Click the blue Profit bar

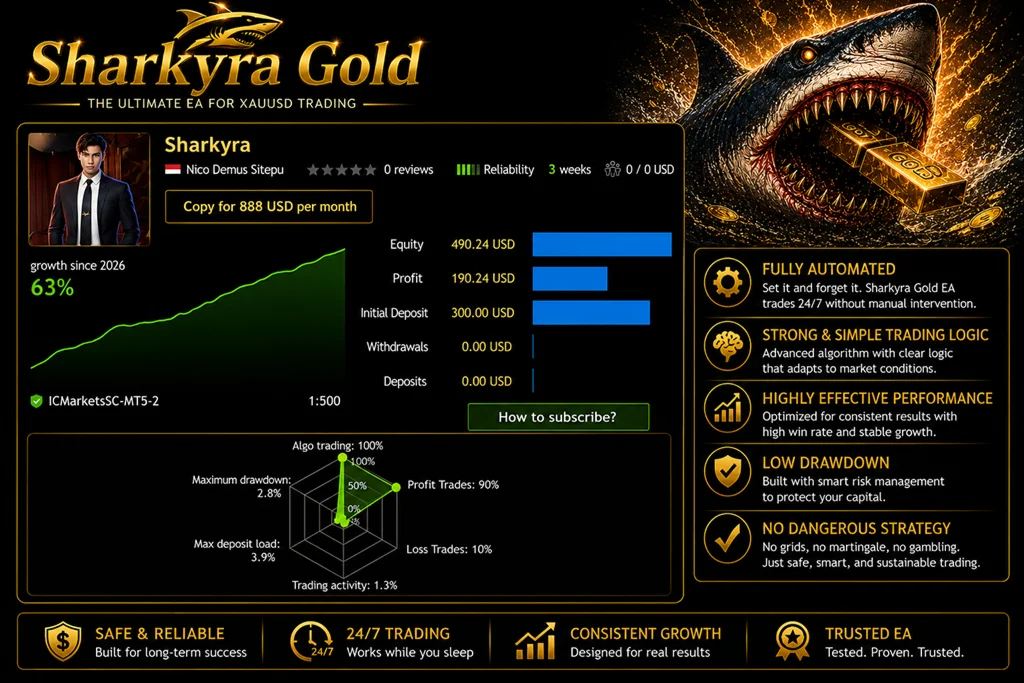(570, 278)
